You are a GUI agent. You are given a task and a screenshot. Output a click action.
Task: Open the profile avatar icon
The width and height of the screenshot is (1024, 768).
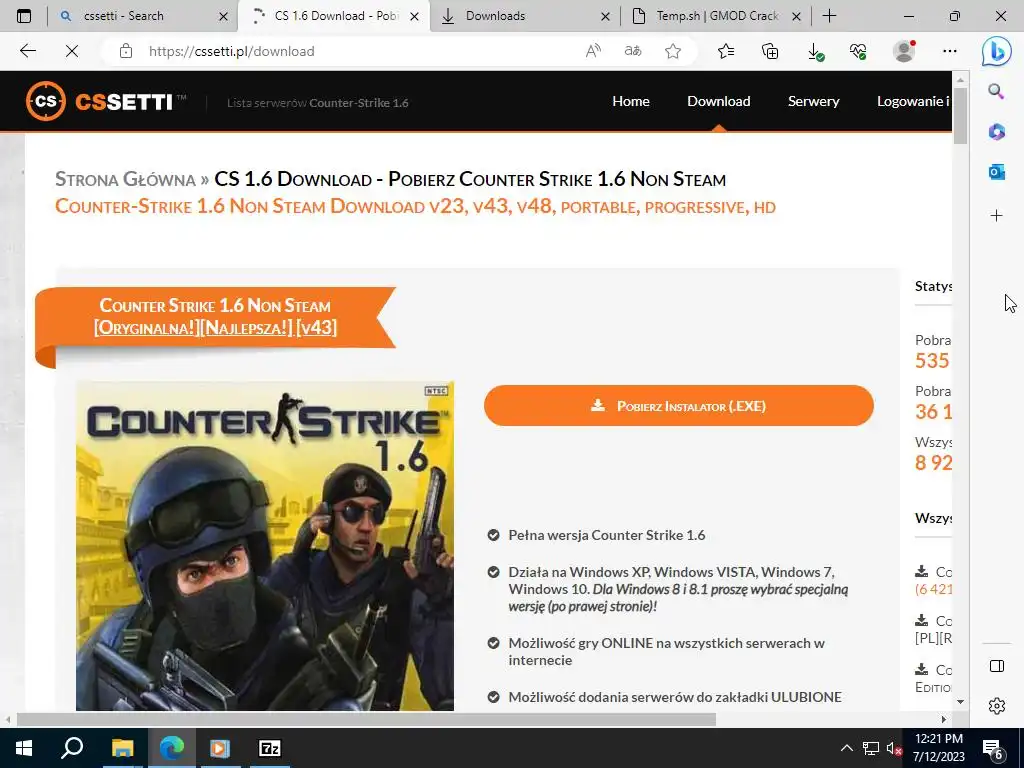click(x=904, y=51)
